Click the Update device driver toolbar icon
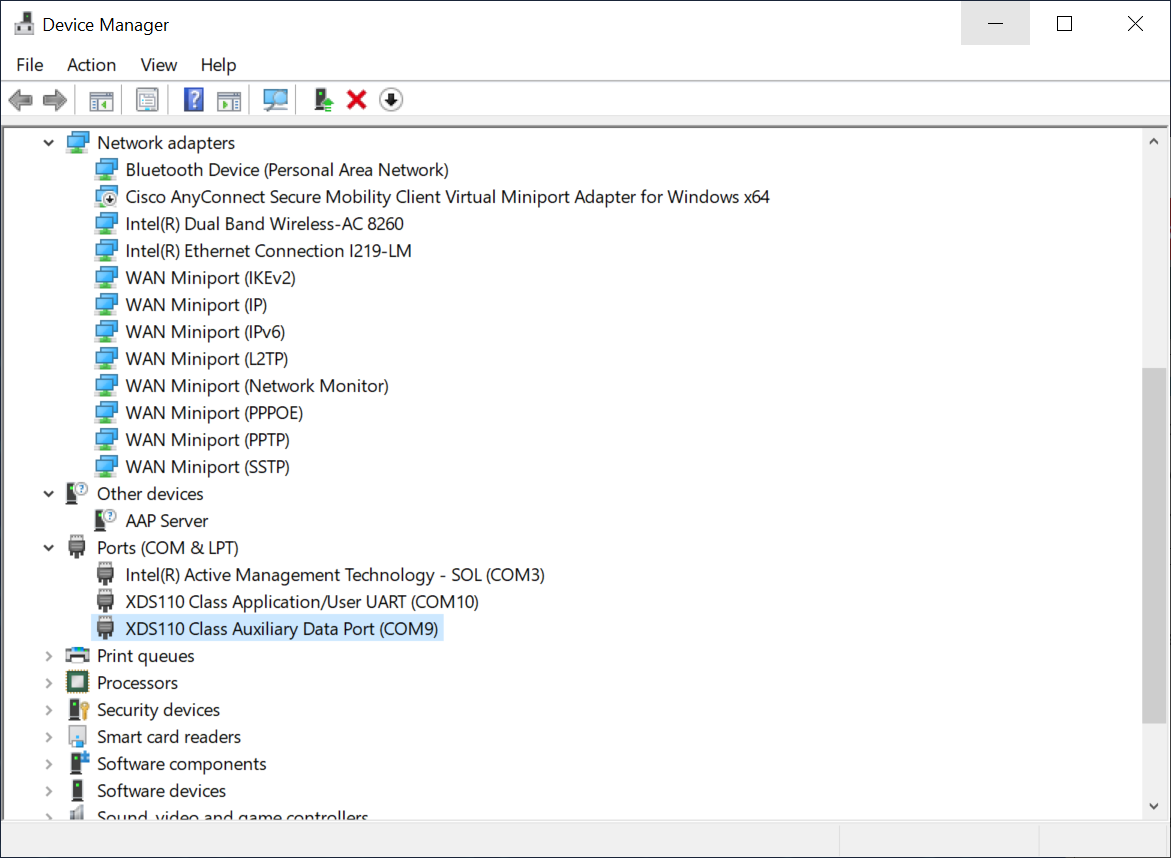Screen dimensions: 1171x858 click(x=323, y=99)
